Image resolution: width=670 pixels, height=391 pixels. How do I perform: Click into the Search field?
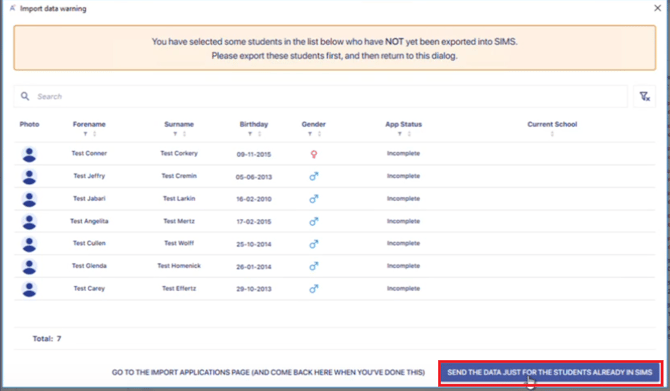coord(320,97)
